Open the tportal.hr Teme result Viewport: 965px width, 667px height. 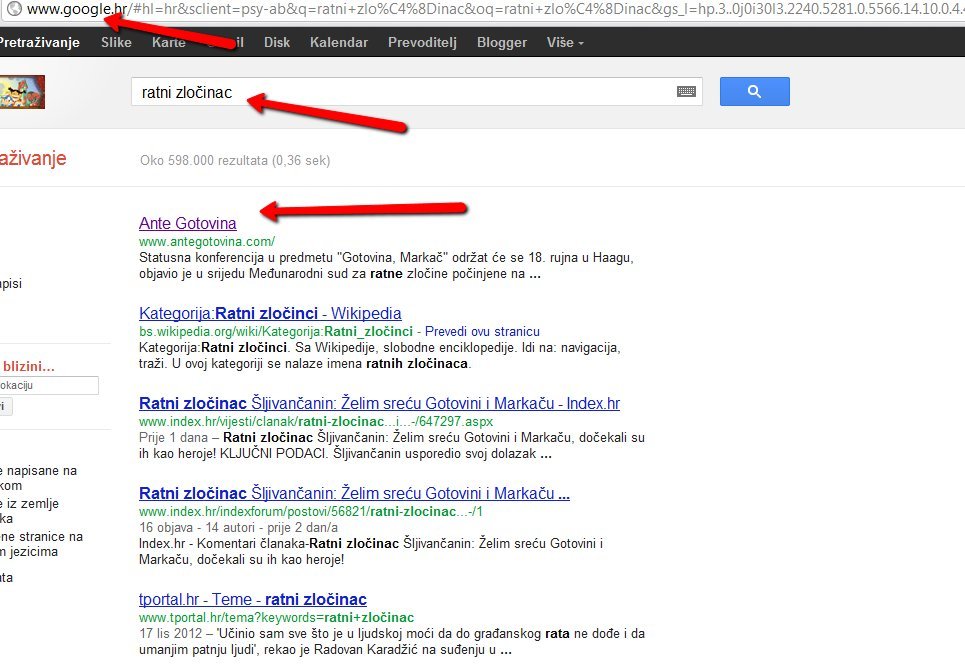coord(252,600)
